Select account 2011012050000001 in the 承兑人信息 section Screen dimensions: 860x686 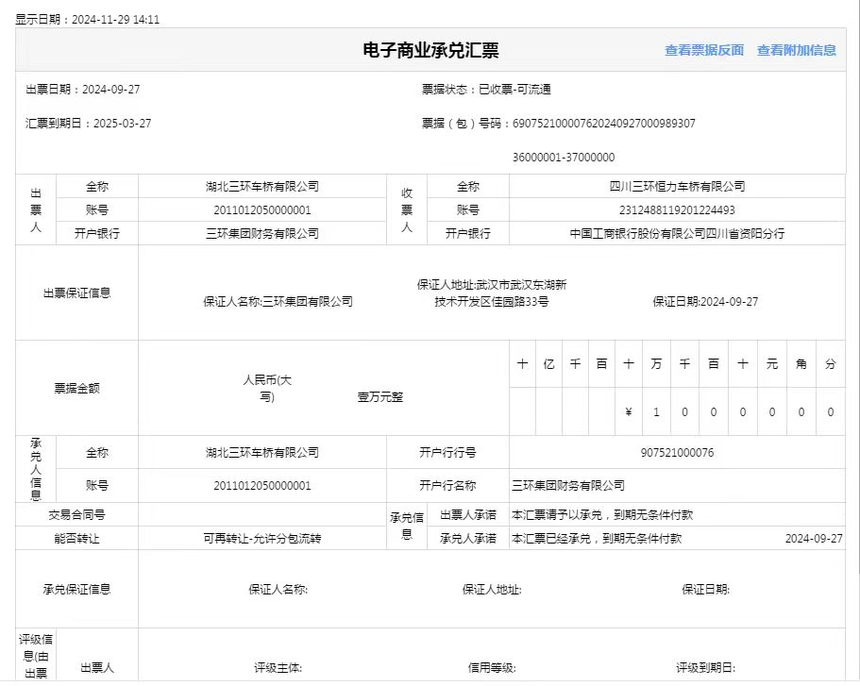(262, 486)
